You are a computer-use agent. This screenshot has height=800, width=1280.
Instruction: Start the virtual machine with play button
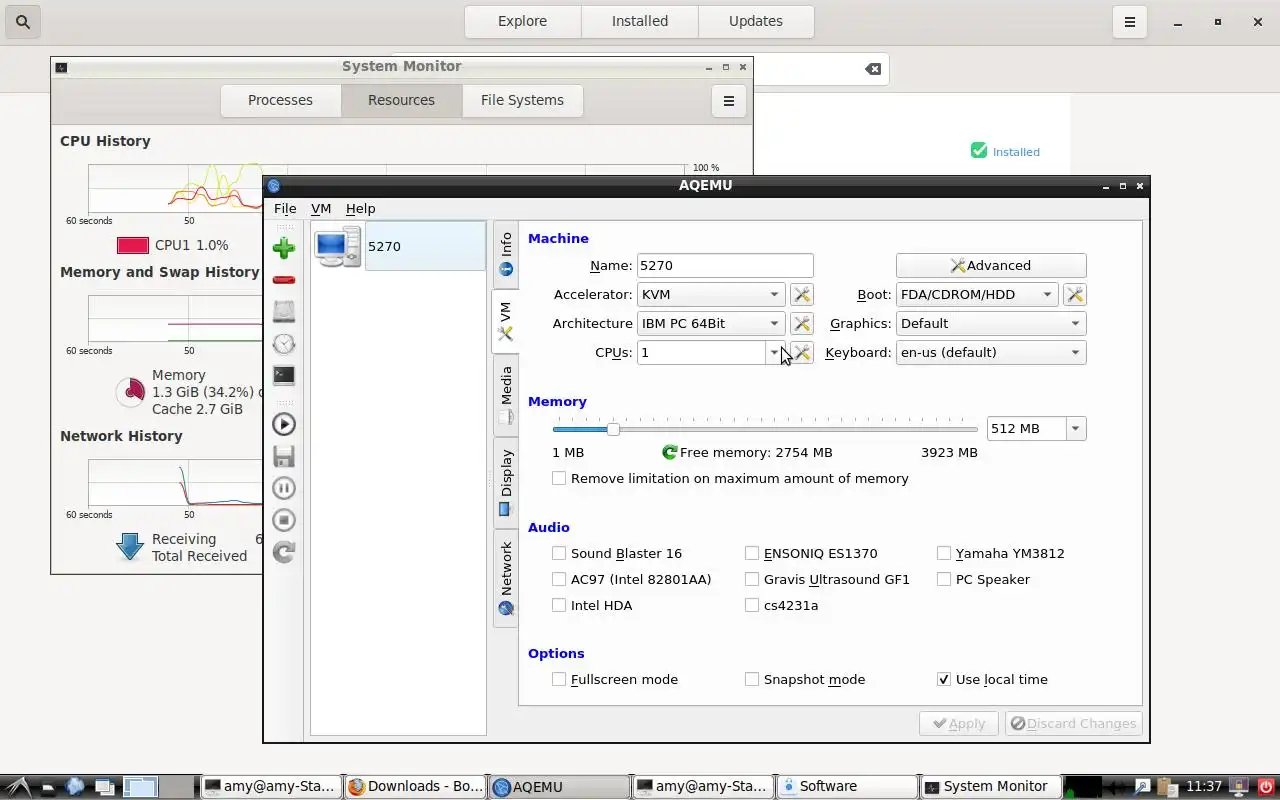pos(284,424)
